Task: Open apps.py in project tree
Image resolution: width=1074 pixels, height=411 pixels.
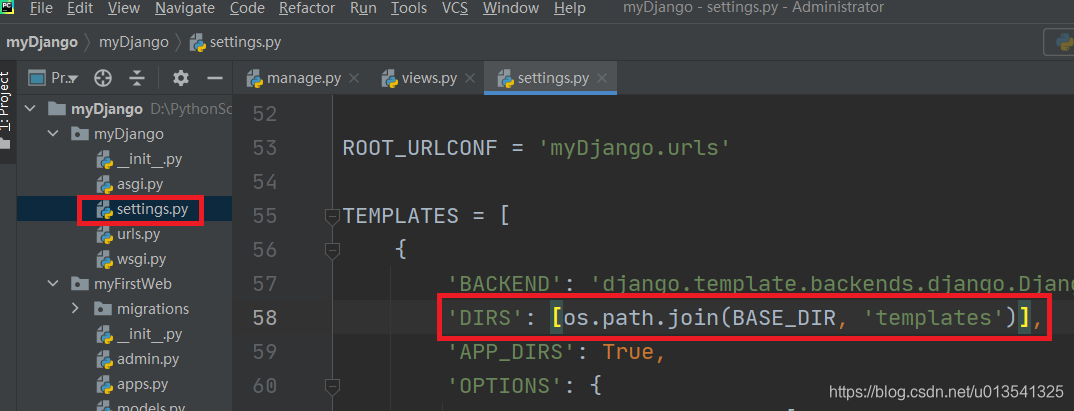Action: click(144, 384)
